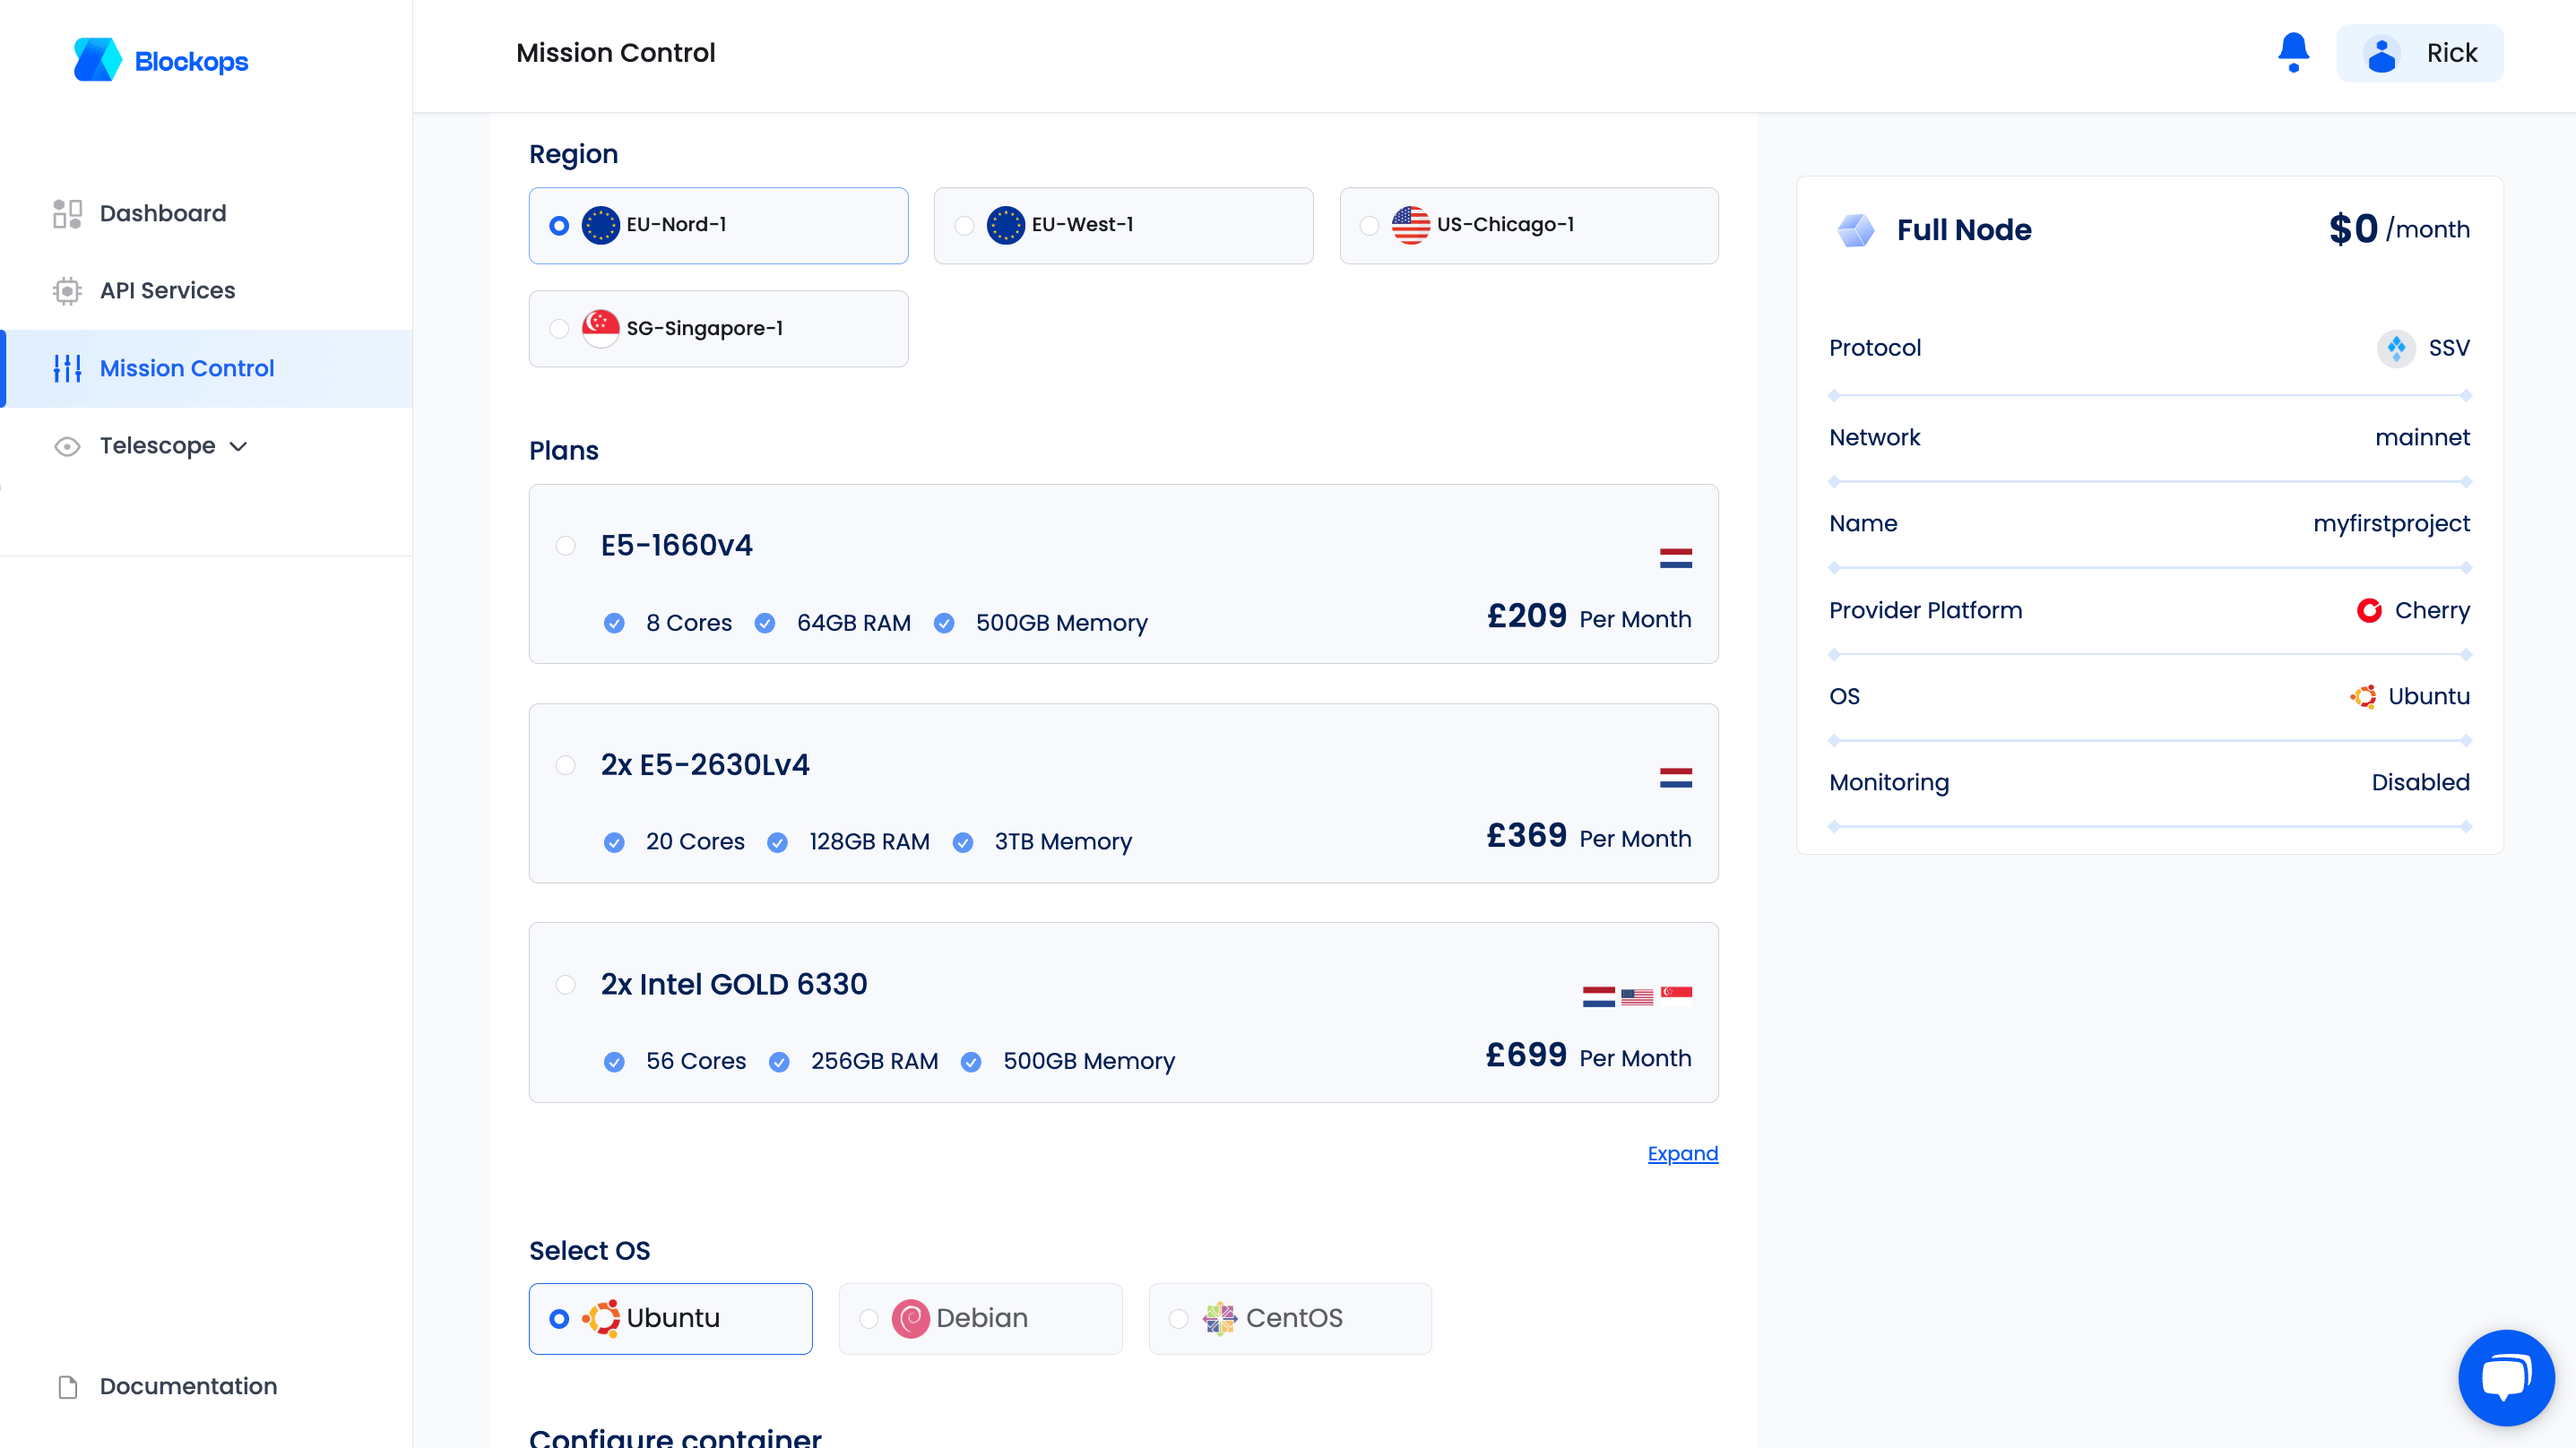This screenshot has width=2576, height=1448.
Task: Open the Mission Control menu item
Action: [206, 368]
